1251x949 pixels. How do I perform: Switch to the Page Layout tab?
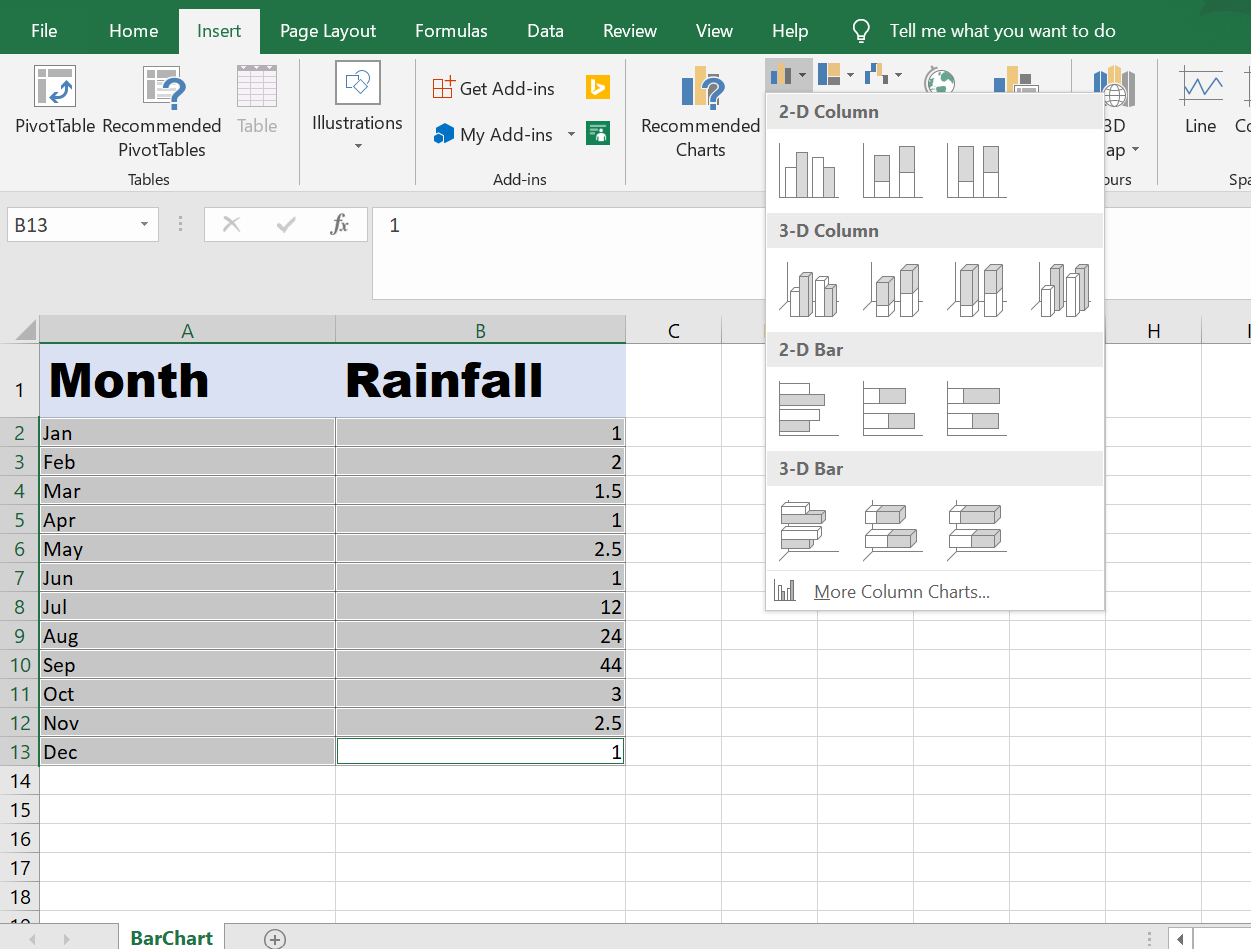pos(328,31)
